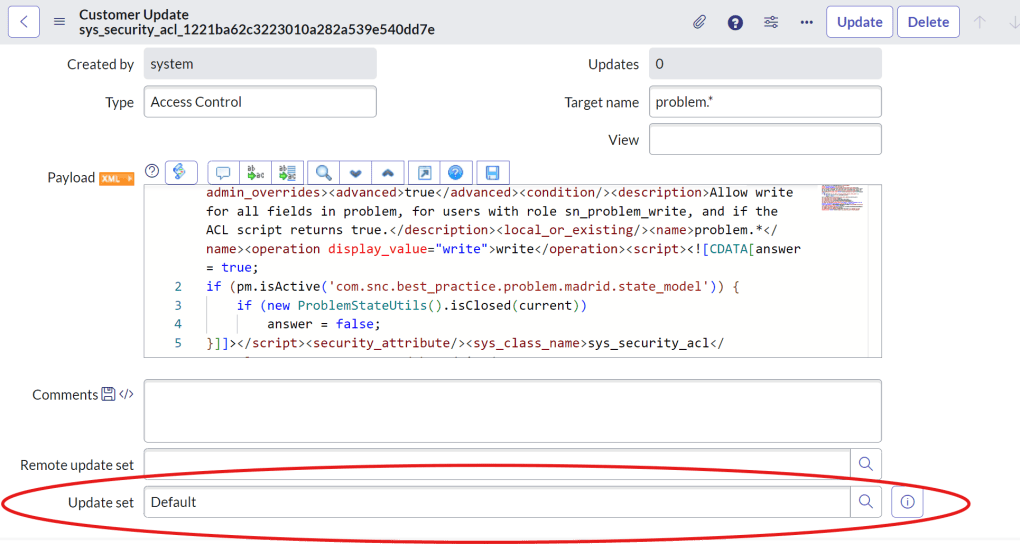Focus the Update set field showing Default
1020x544 pixels.
point(497,502)
